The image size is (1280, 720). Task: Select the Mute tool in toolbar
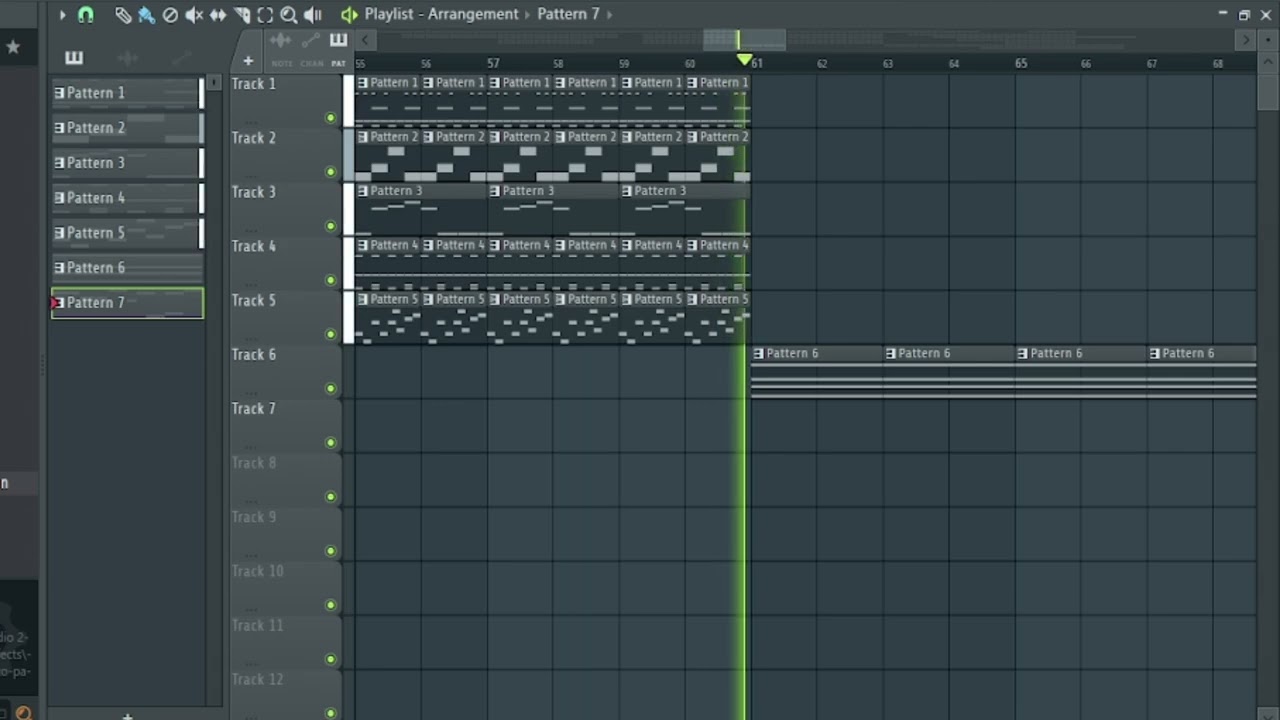[194, 15]
